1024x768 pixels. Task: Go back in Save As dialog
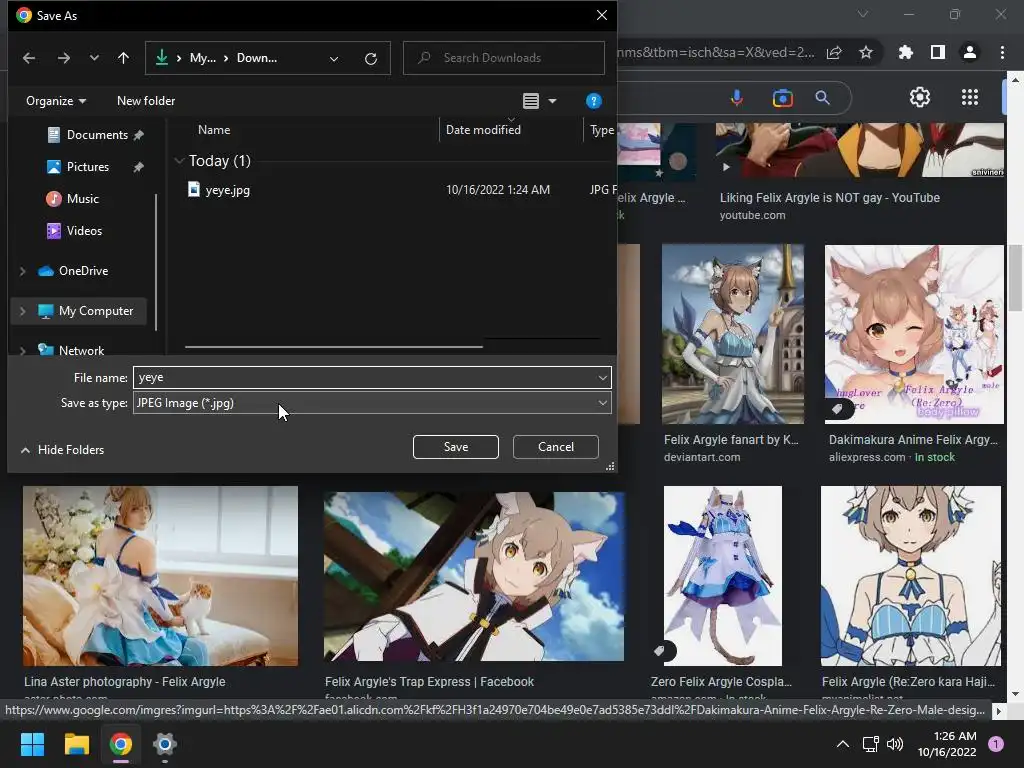coord(29,58)
